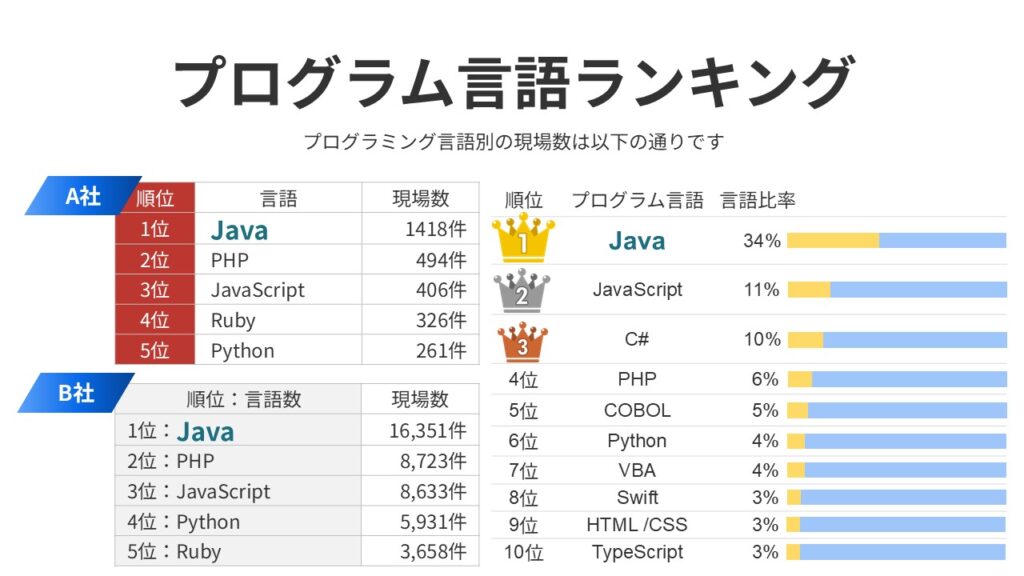Click the bronze number 3 crown icon

(x=522, y=340)
